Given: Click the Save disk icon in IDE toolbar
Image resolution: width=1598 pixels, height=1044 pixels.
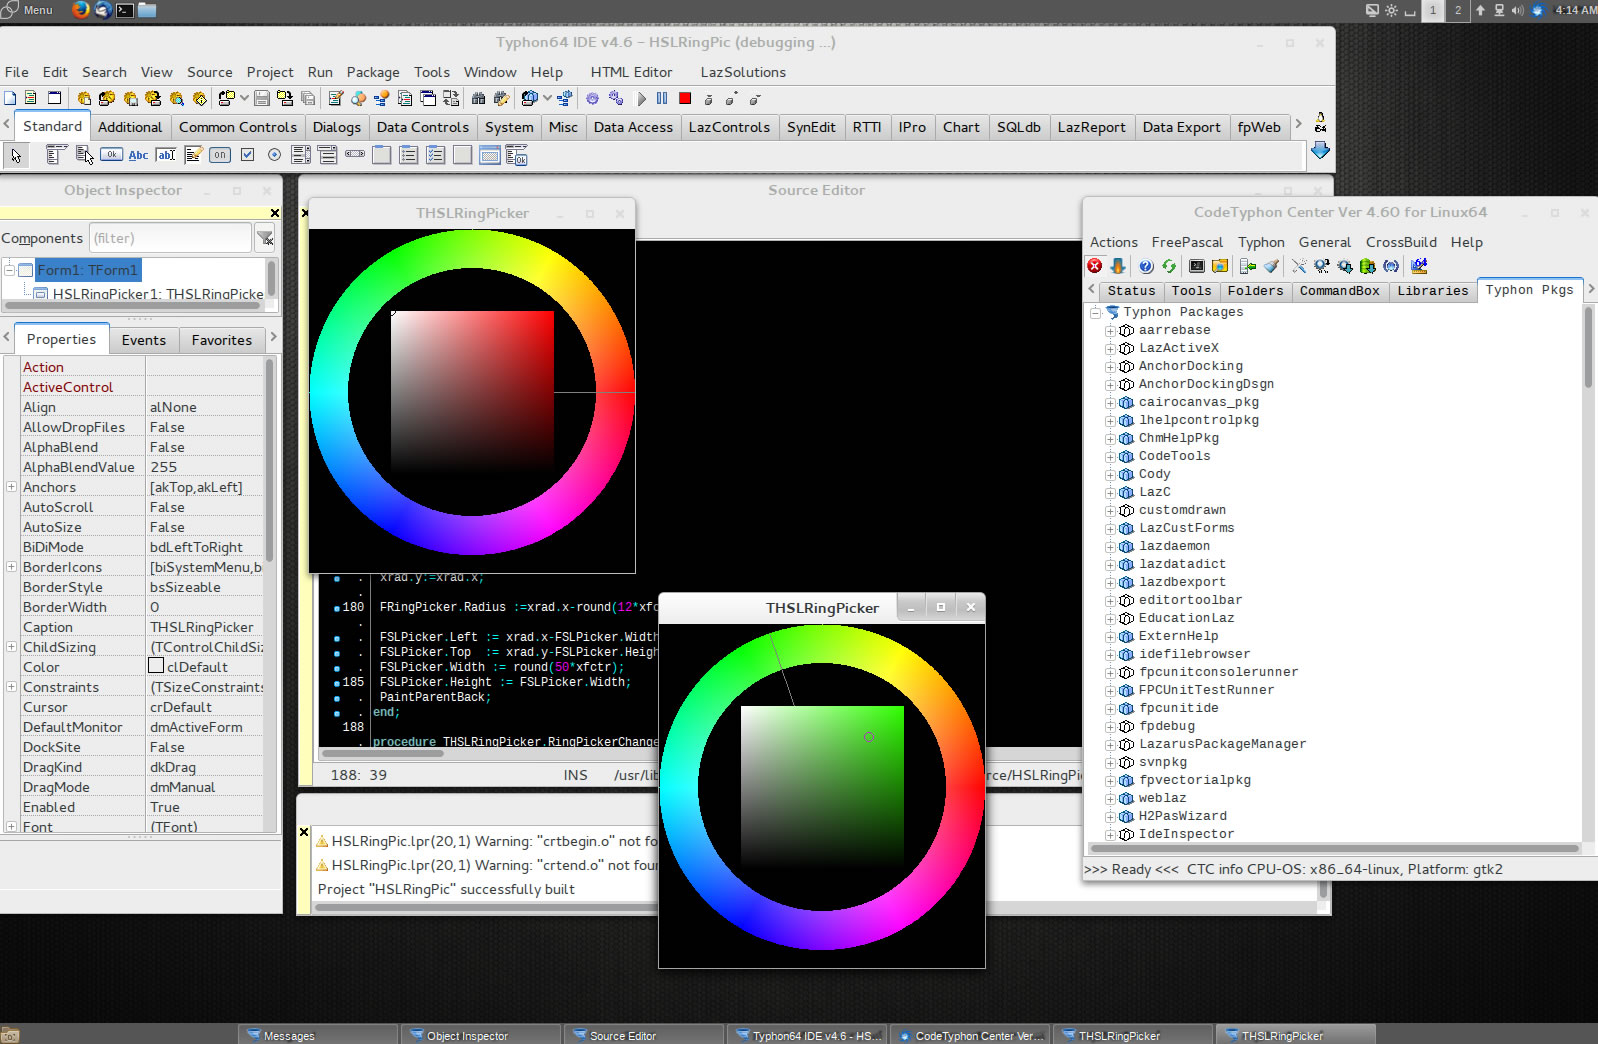Looking at the screenshot, I should pyautogui.click(x=262, y=98).
